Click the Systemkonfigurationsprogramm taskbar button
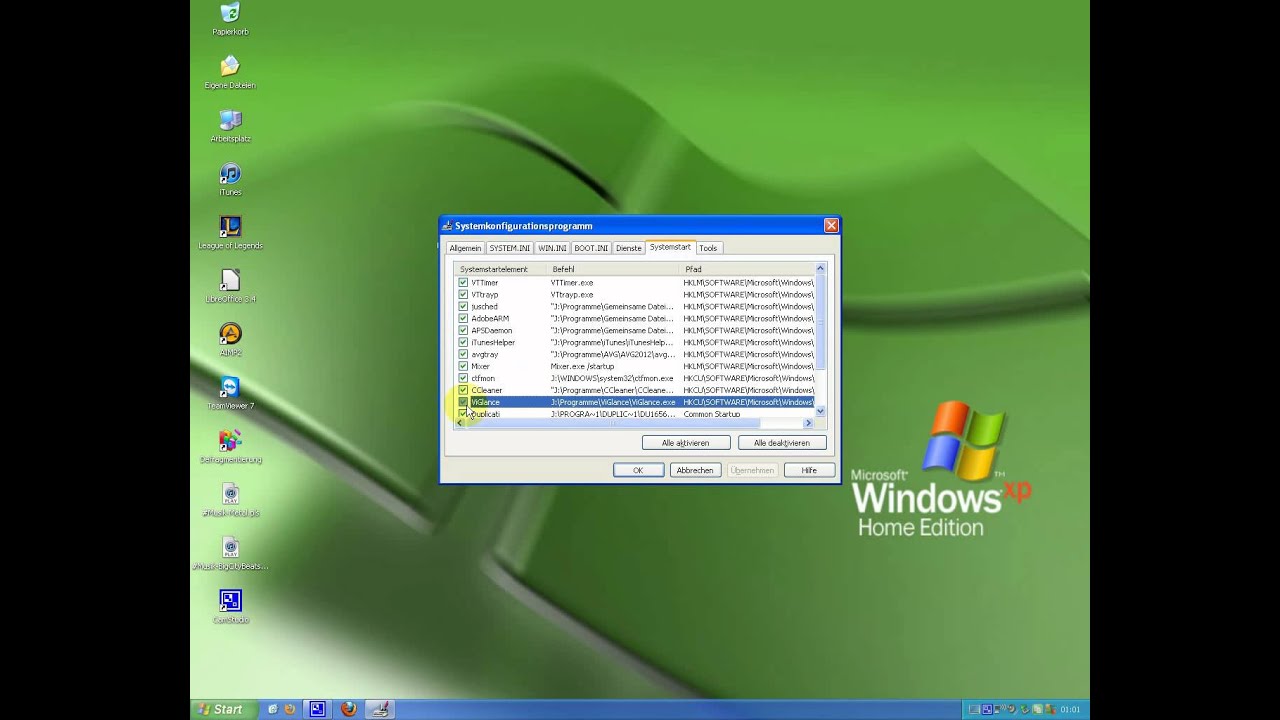The width and height of the screenshot is (1280, 720). [379, 709]
